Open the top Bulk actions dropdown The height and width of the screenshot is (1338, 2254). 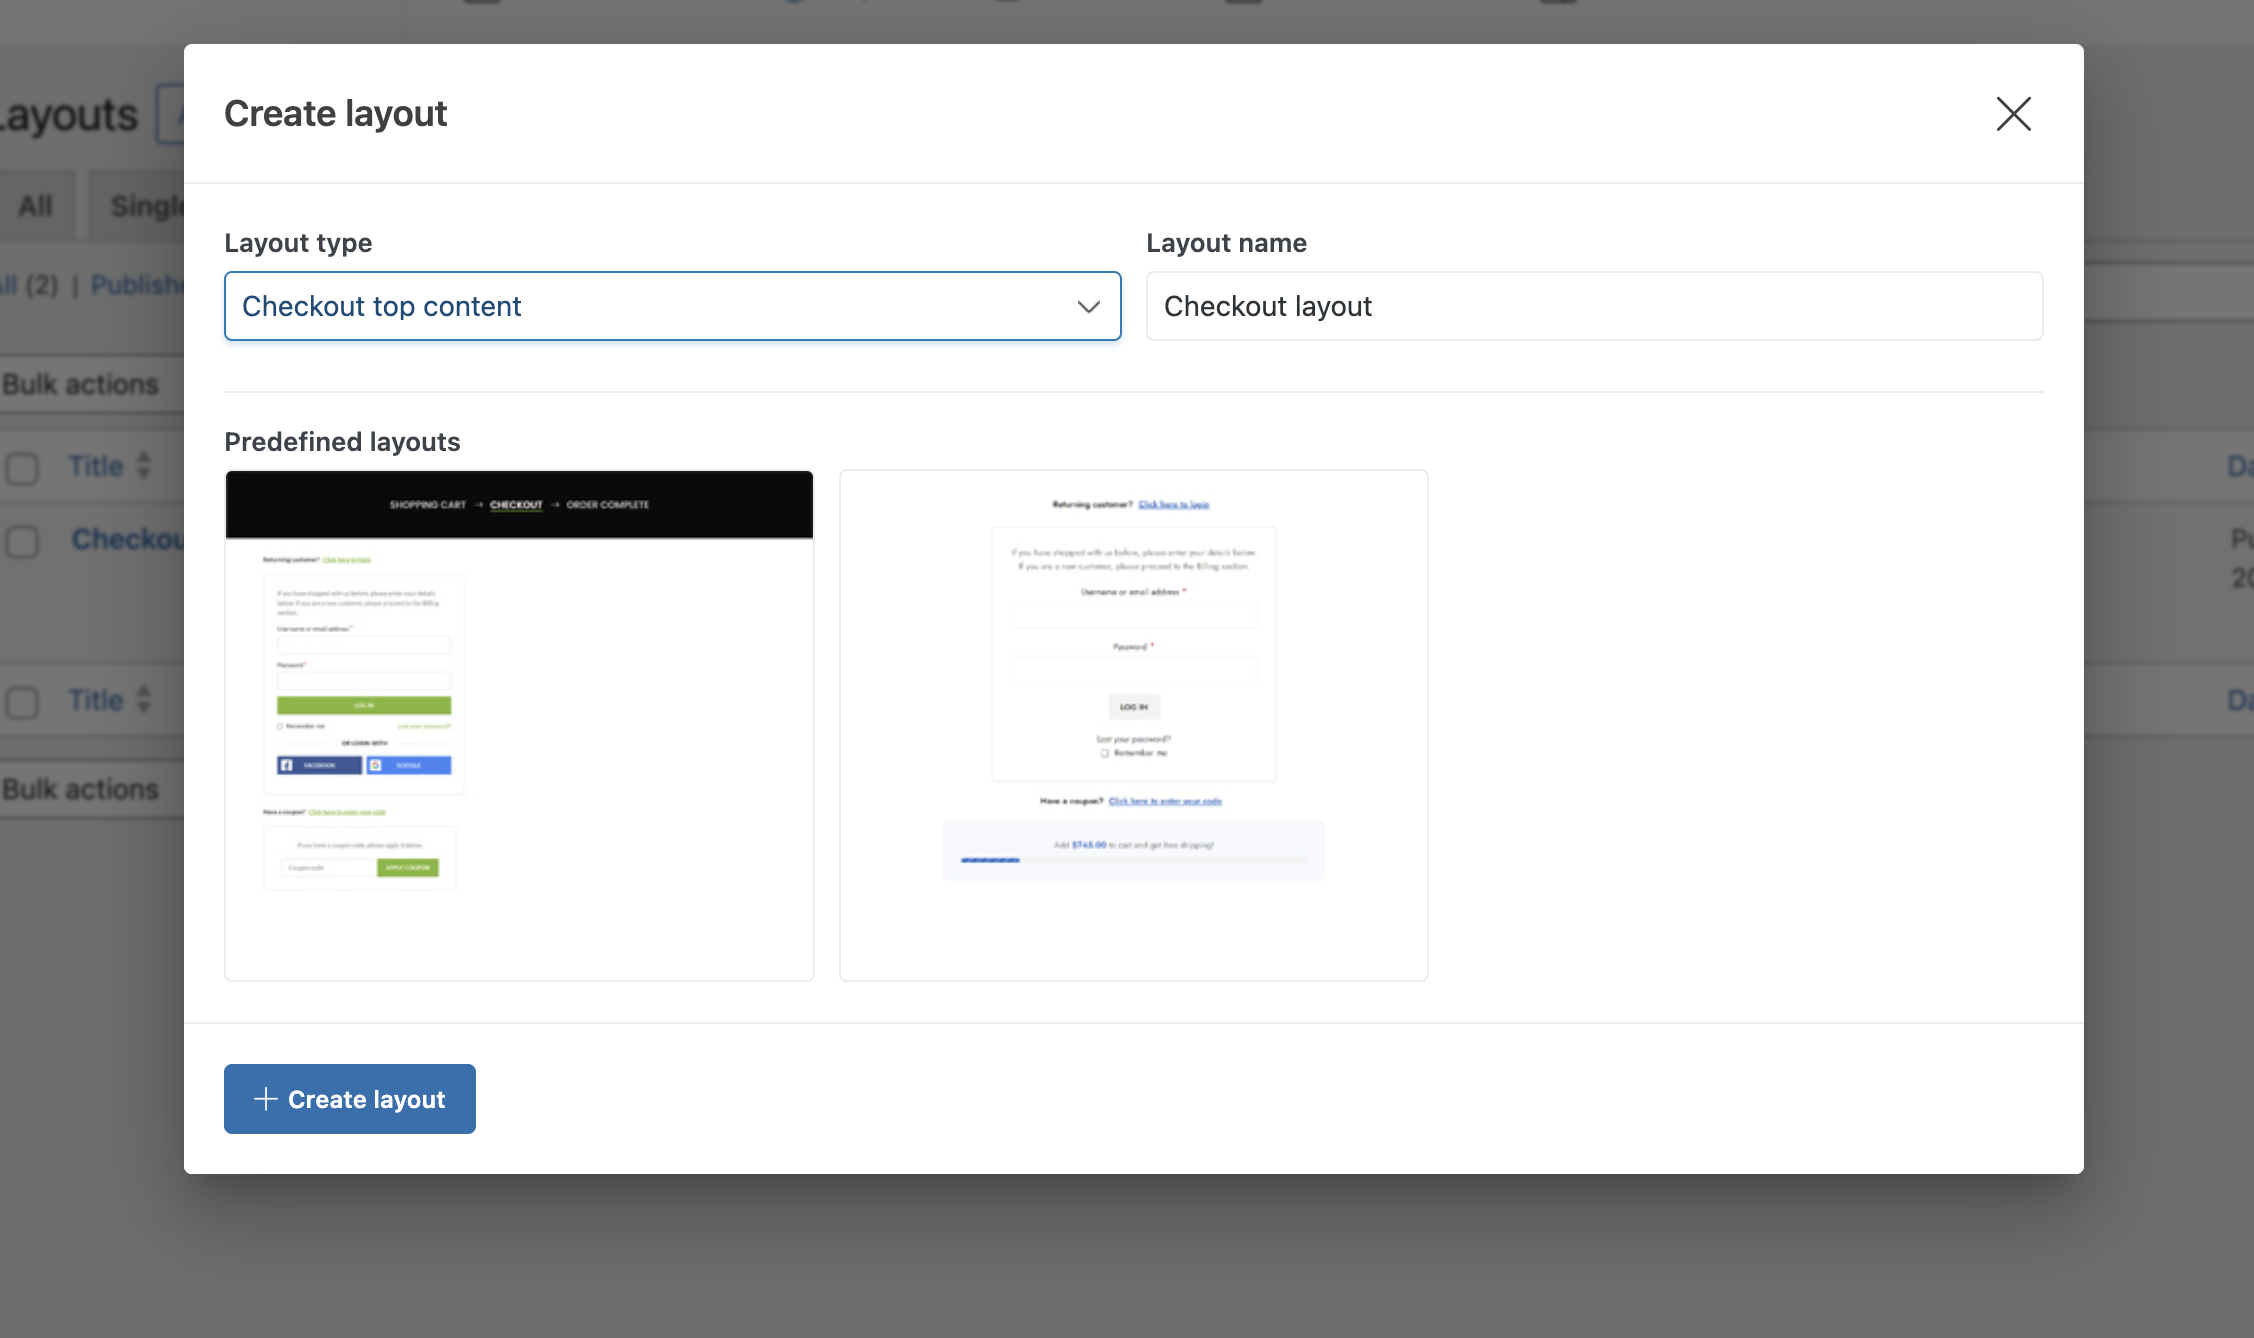[90, 384]
